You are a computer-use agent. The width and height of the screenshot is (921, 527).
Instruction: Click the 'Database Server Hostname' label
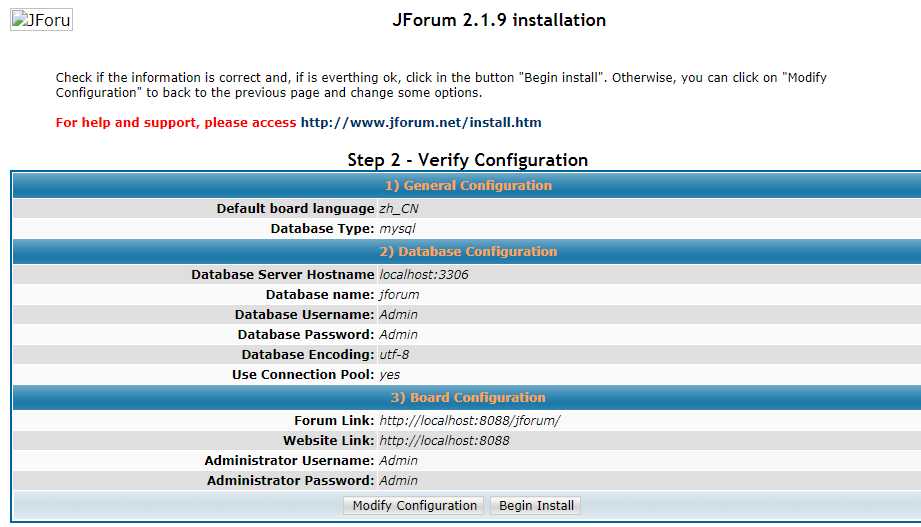coord(283,274)
